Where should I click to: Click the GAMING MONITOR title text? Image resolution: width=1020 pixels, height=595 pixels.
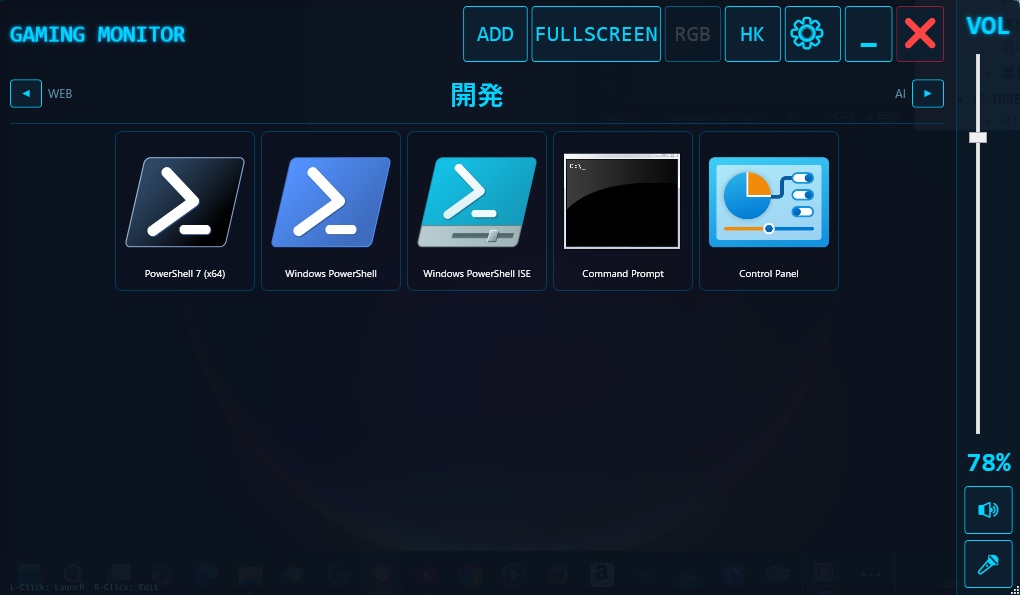tap(97, 34)
